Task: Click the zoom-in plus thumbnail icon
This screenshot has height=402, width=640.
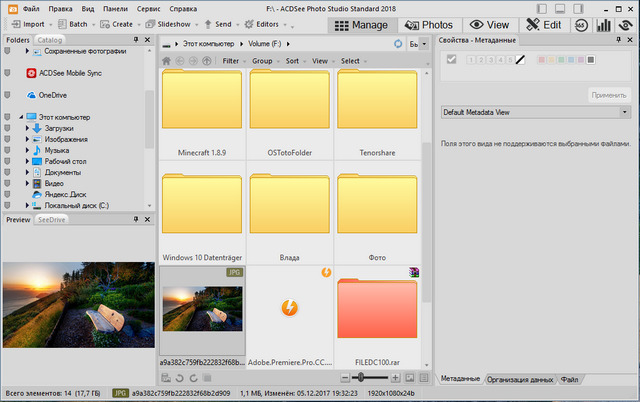Action: pos(396,378)
